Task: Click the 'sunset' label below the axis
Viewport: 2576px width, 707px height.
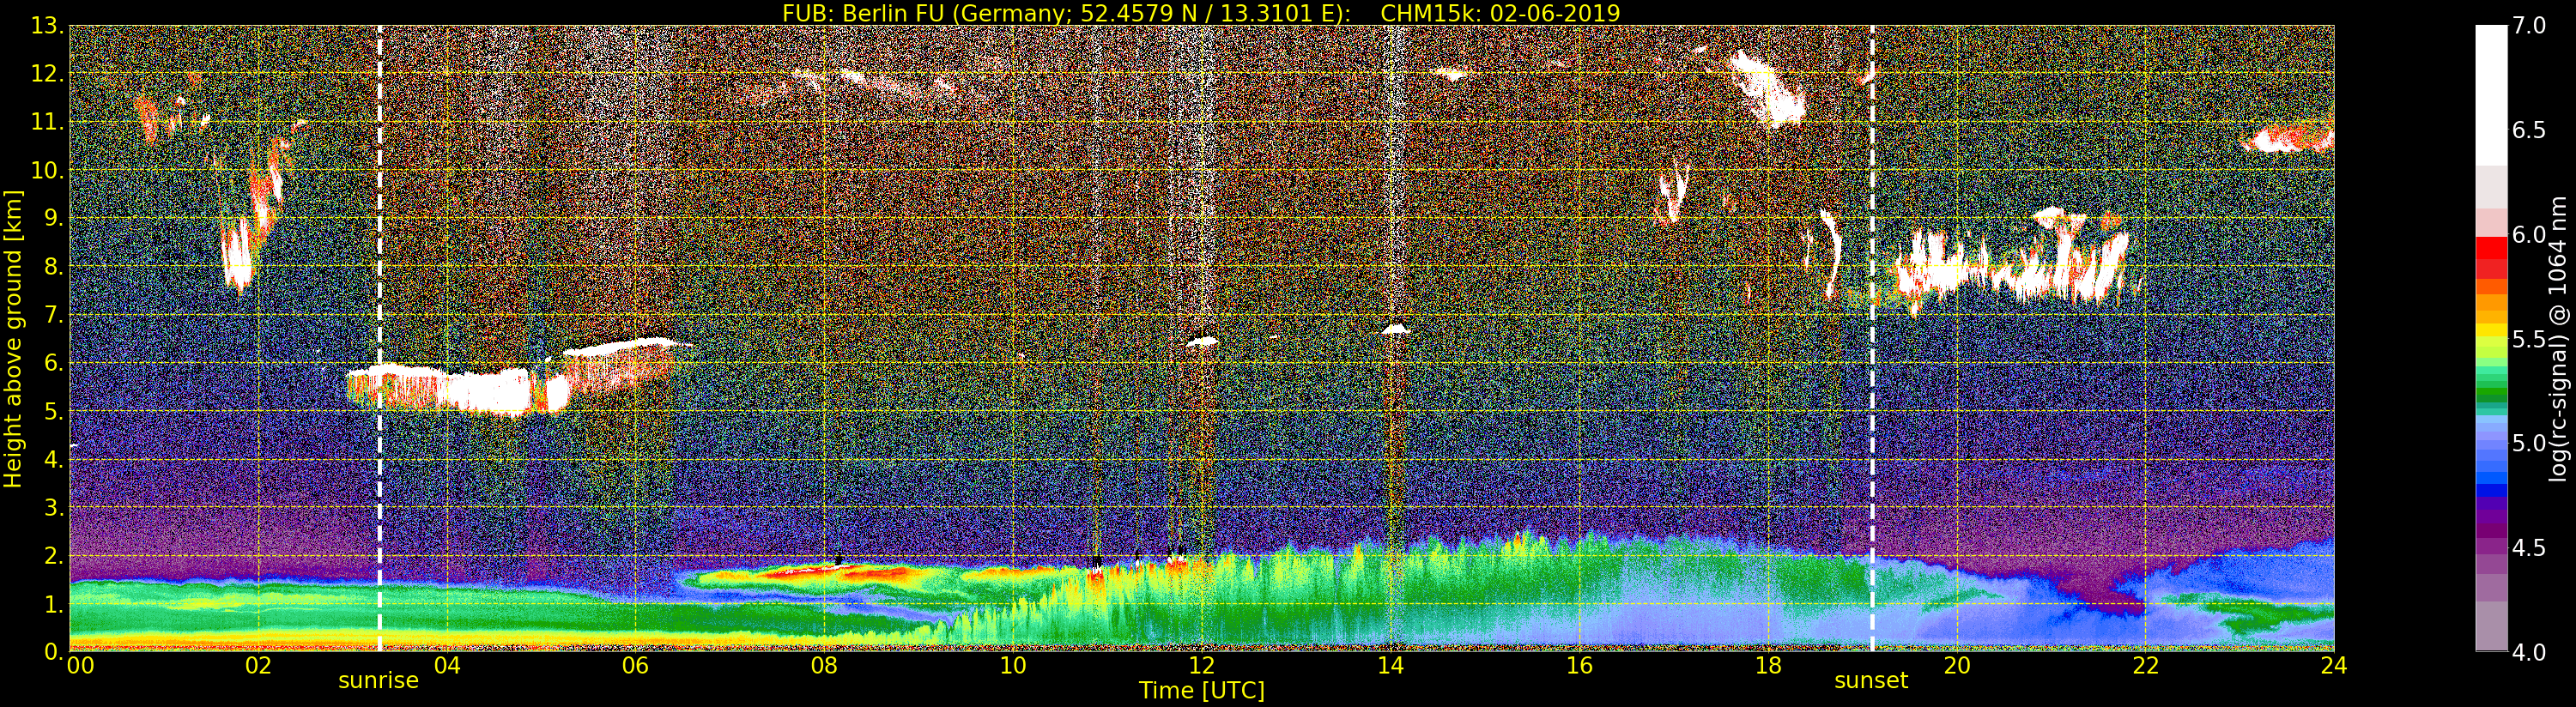Action: (1871, 680)
